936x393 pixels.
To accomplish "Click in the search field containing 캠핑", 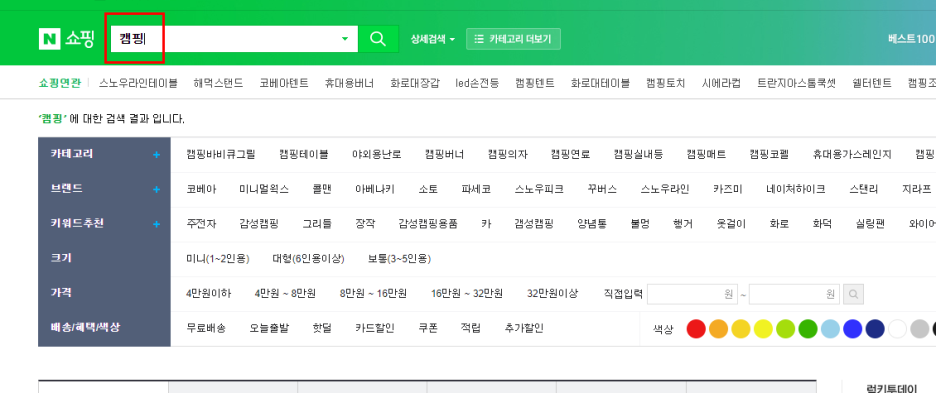I will pos(234,39).
